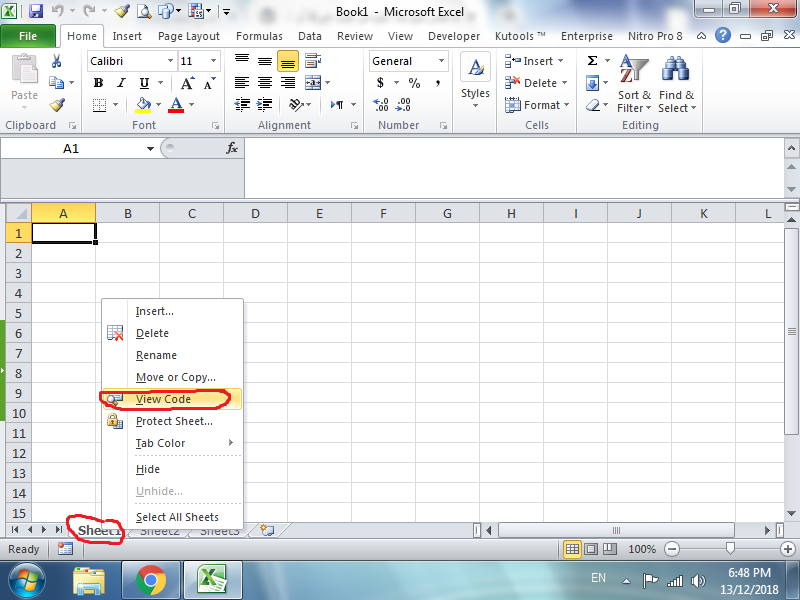Viewport: 800px width, 600px height.
Task: Select Protect Sheet... from context menu
Action: click(x=172, y=421)
